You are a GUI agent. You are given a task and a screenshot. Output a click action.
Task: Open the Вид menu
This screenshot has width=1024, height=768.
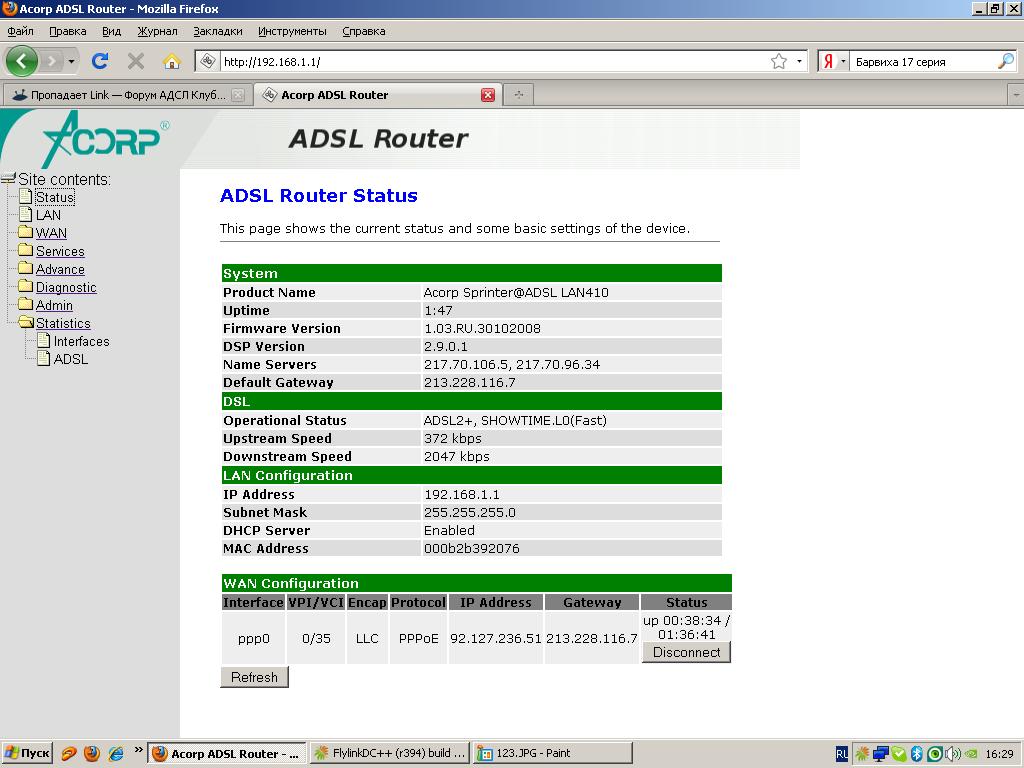[x=112, y=31]
